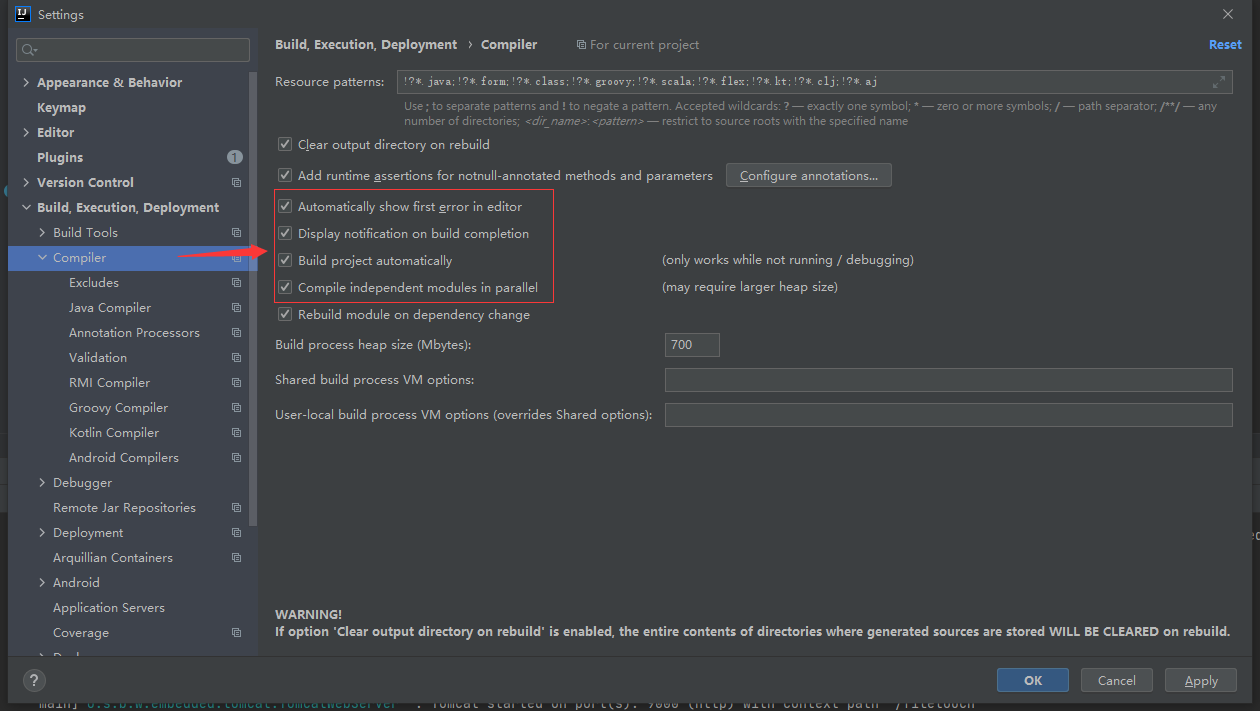Image resolution: width=1260 pixels, height=711 pixels.
Task: Click the project-level icon beside Build Tools
Action: pyautogui.click(x=236, y=233)
